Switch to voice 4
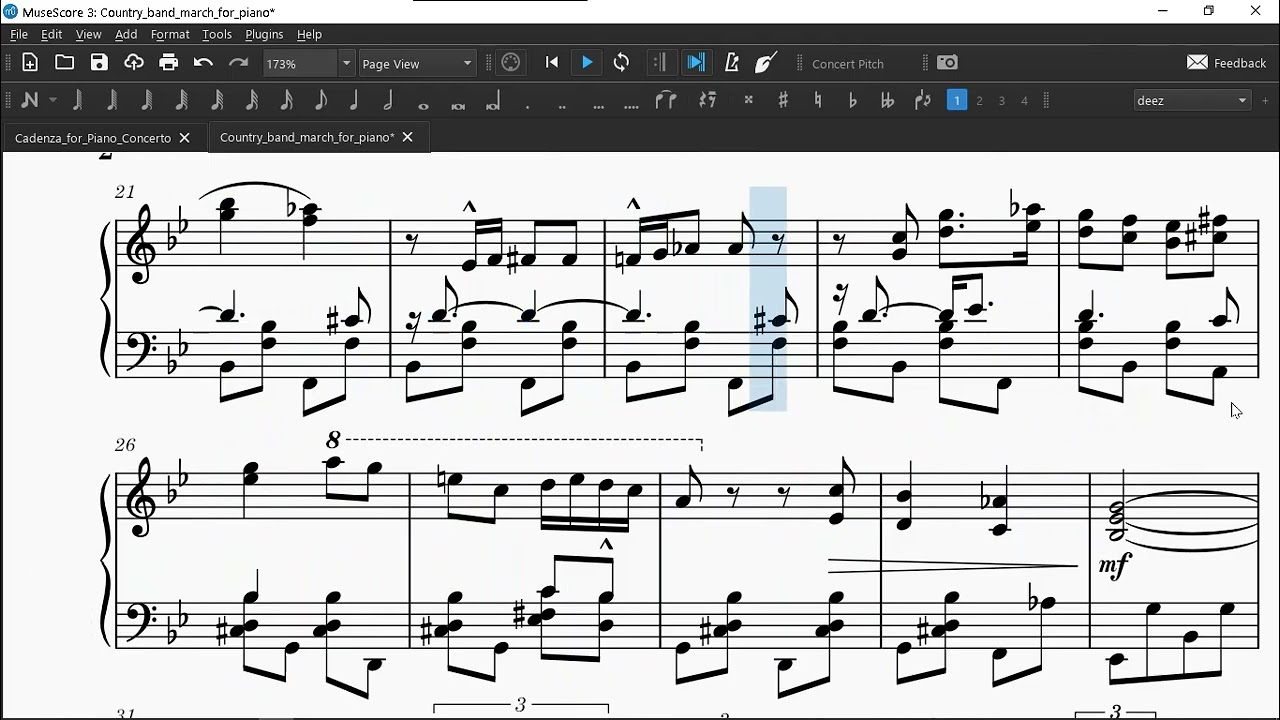This screenshot has height=720, width=1280. point(1024,100)
